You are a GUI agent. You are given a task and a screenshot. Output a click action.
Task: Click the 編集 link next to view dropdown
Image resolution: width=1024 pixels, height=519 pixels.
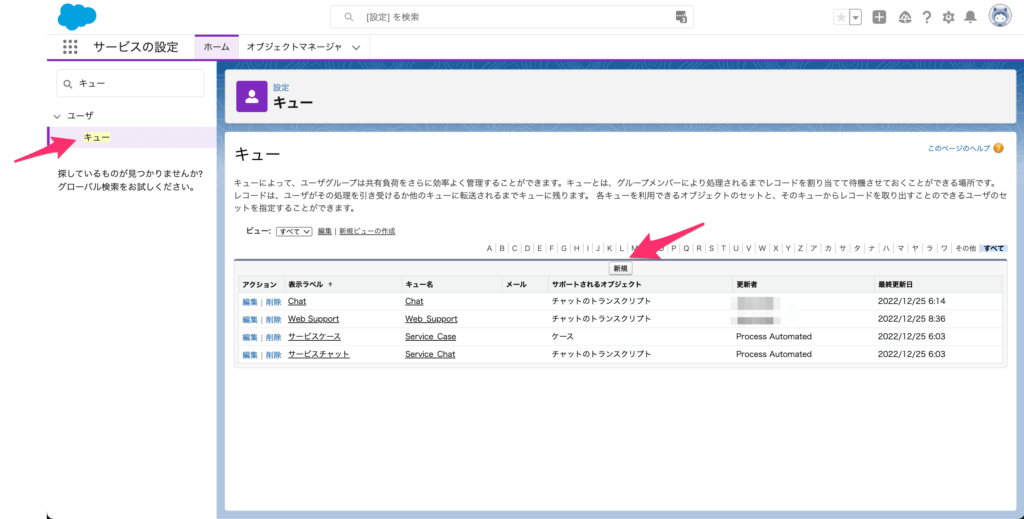coord(325,231)
